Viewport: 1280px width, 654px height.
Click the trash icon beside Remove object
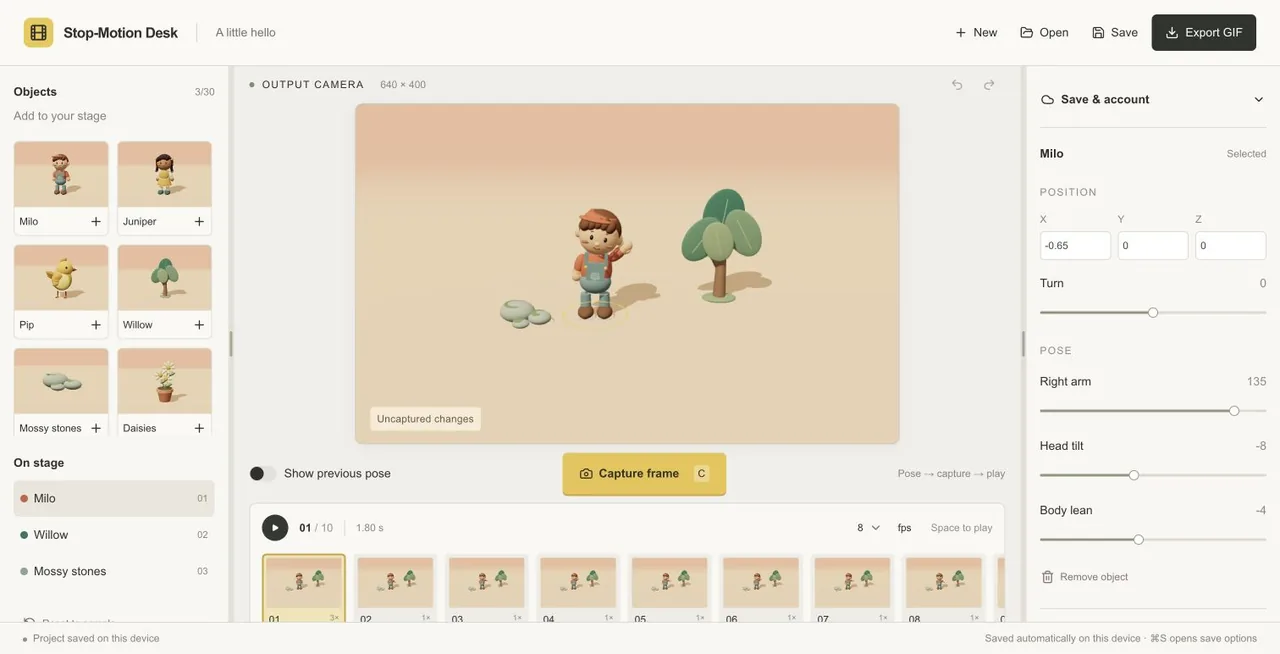pyautogui.click(x=1047, y=577)
